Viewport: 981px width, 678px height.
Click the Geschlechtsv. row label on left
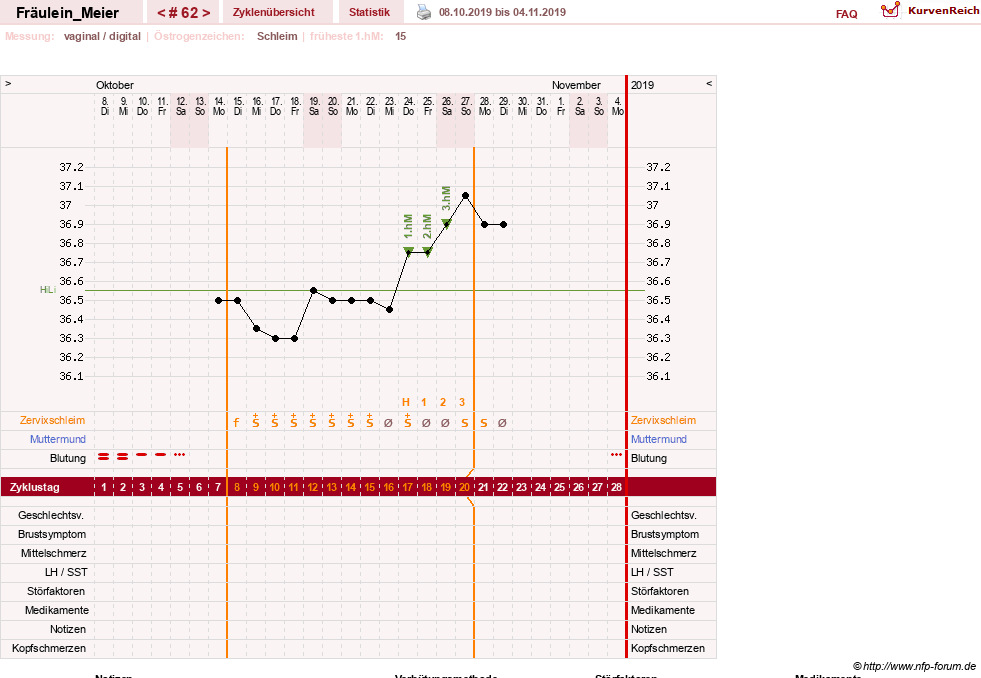coord(51,515)
